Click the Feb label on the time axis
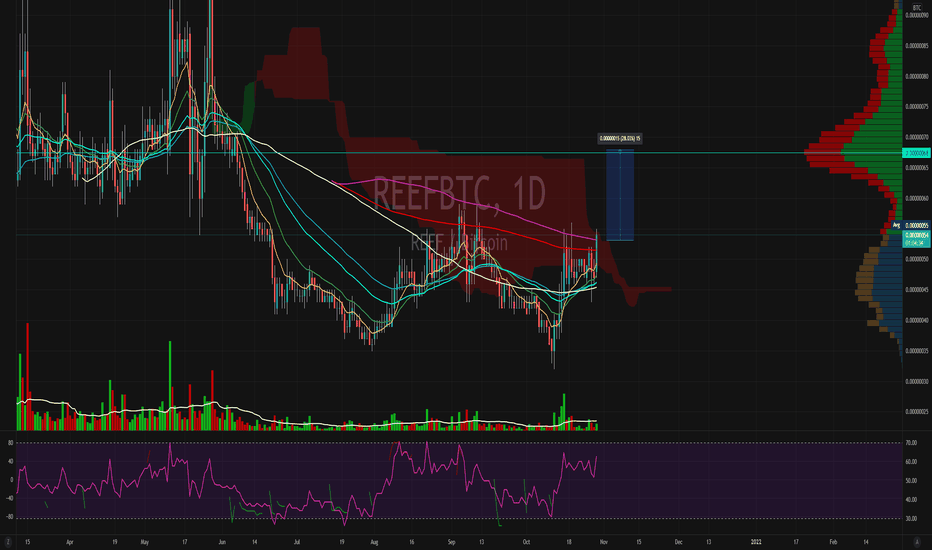The height and width of the screenshot is (550, 932). tap(833, 542)
